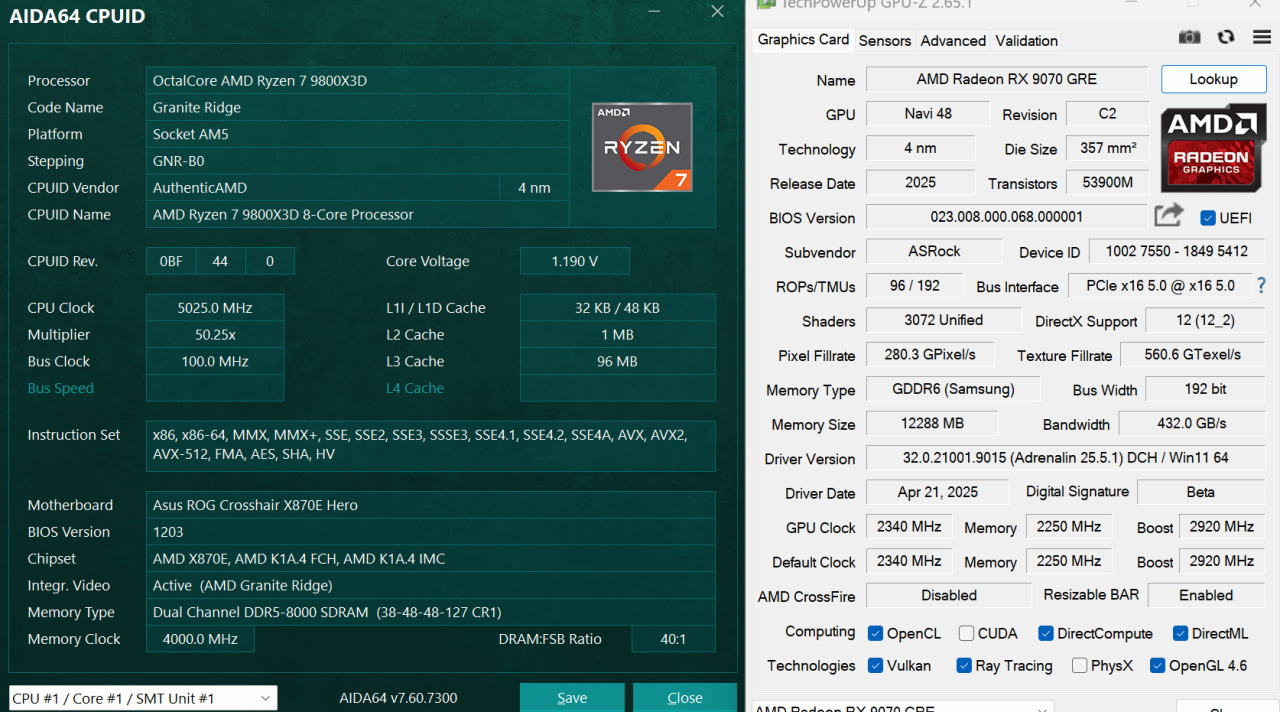
Task: Click the AIDA64 BIOS Version 1203 value
Action: (430, 532)
